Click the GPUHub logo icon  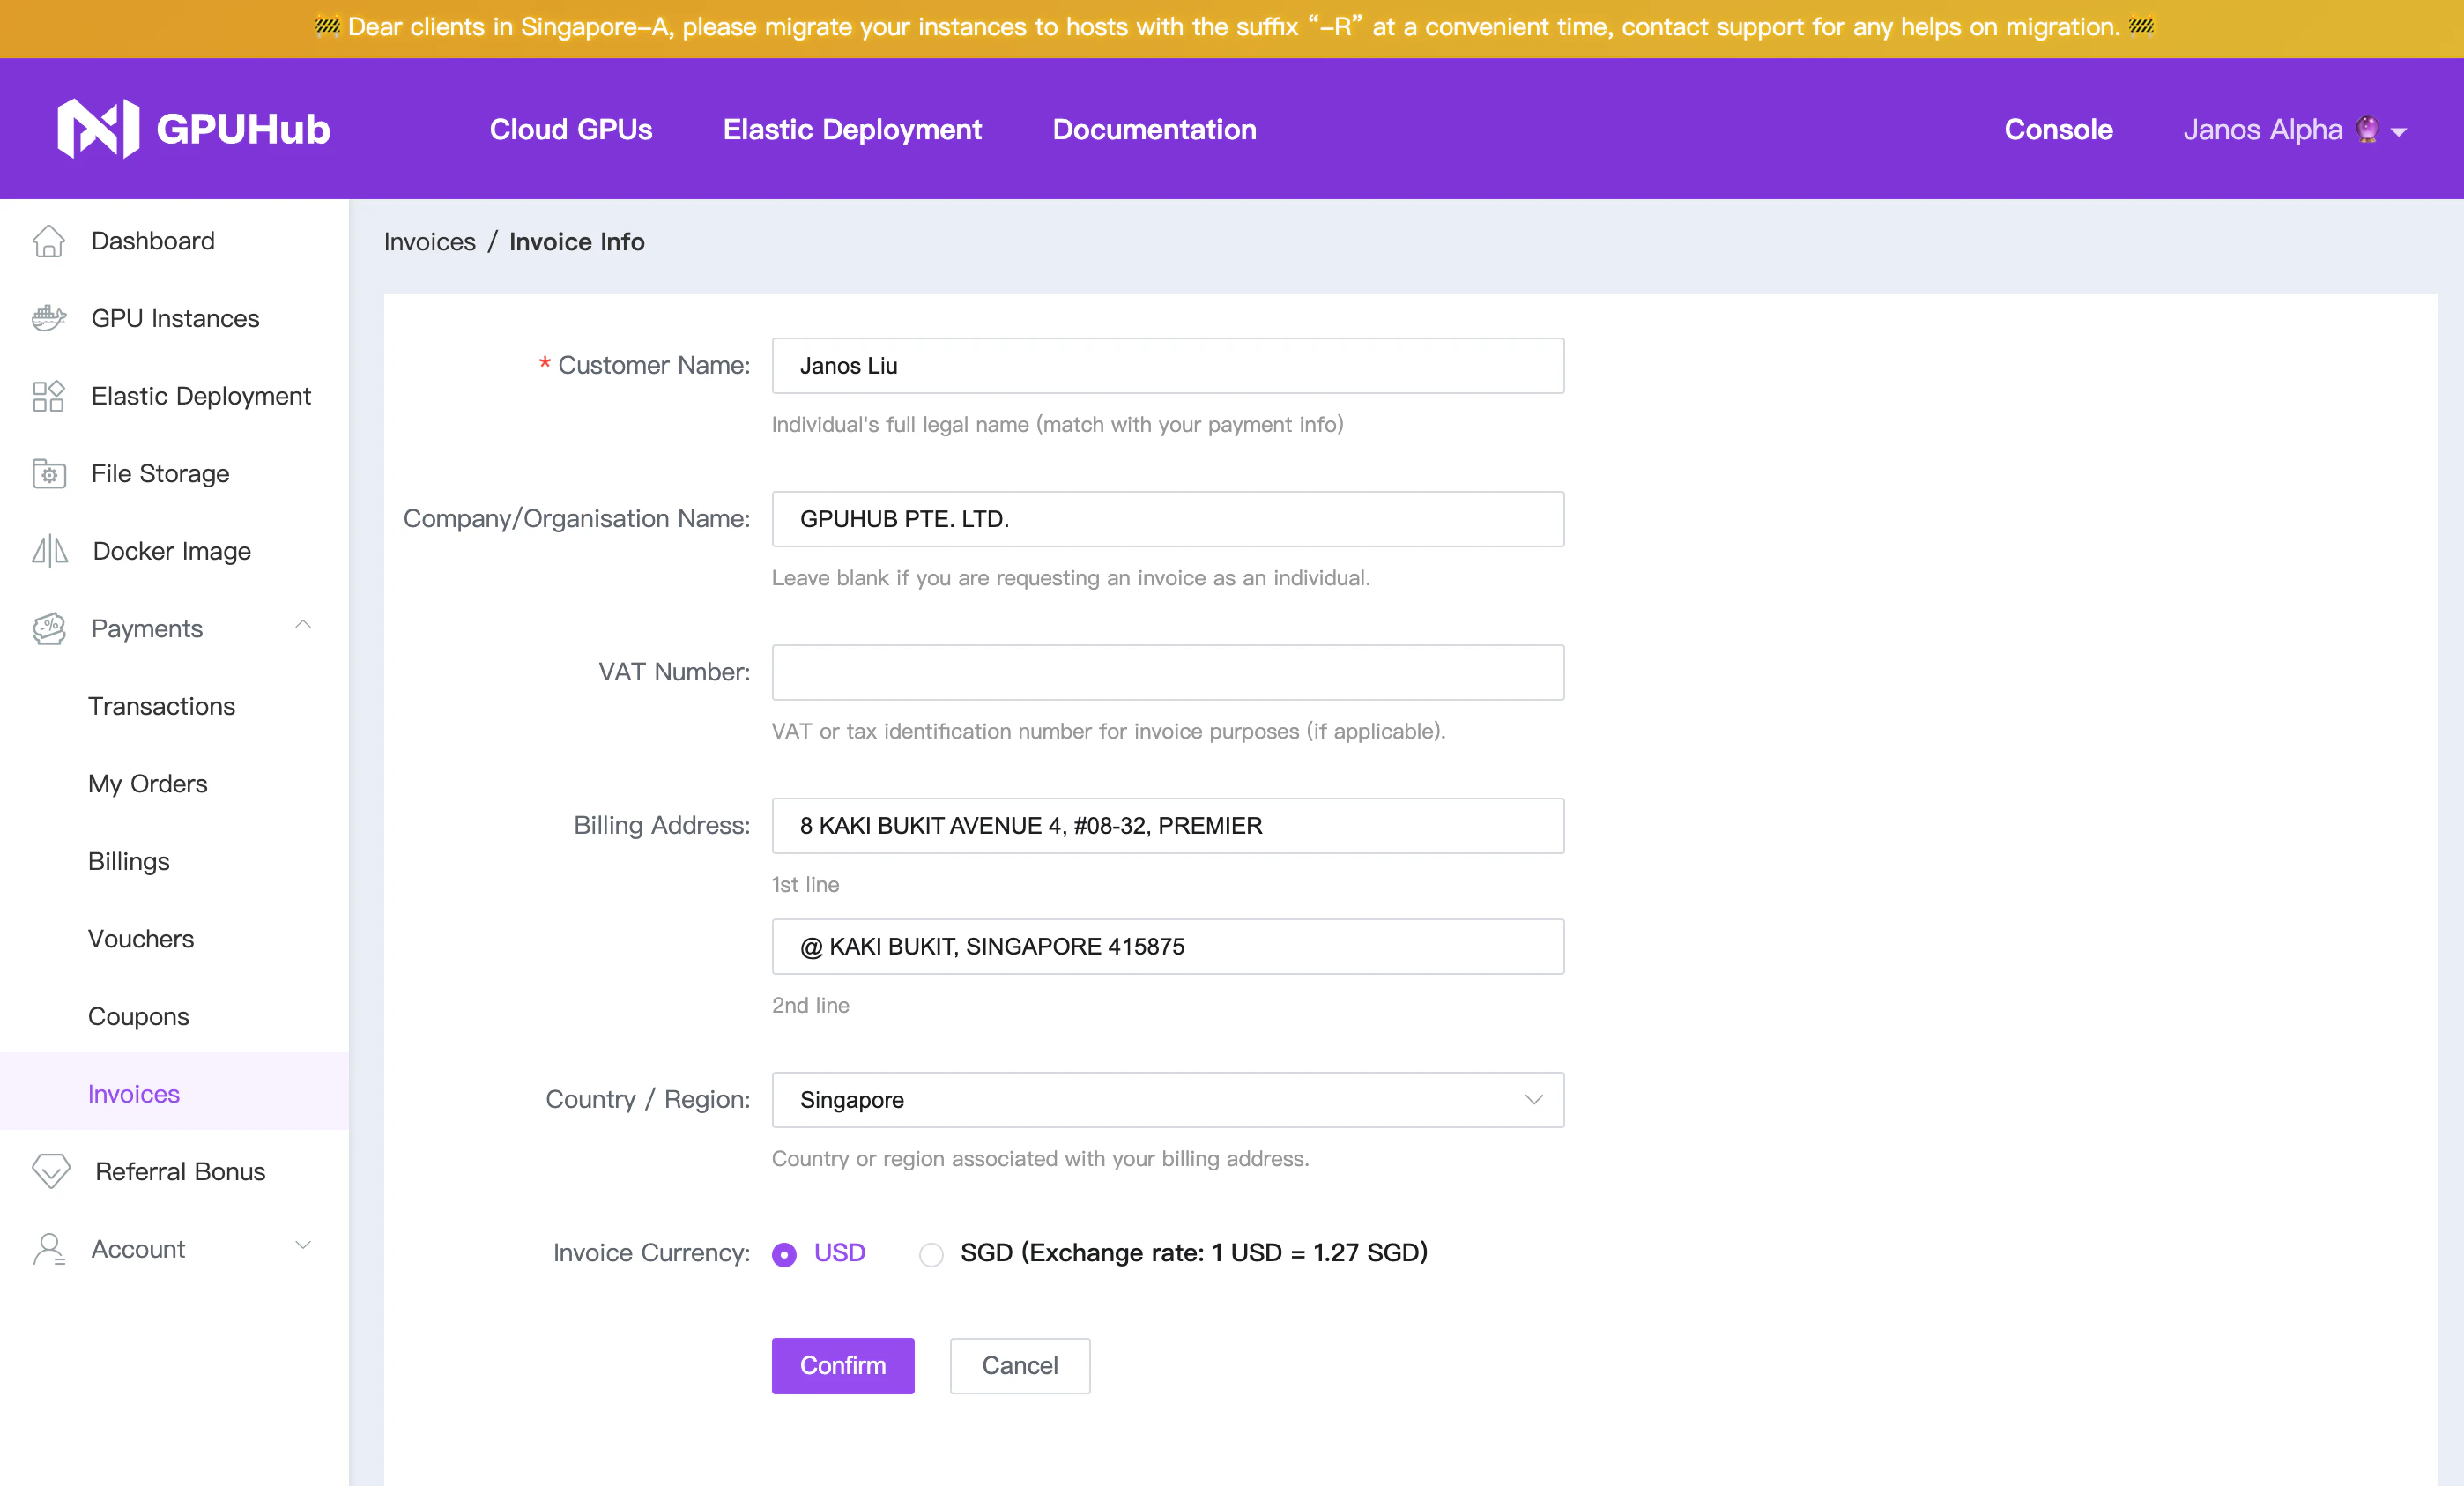[98, 129]
